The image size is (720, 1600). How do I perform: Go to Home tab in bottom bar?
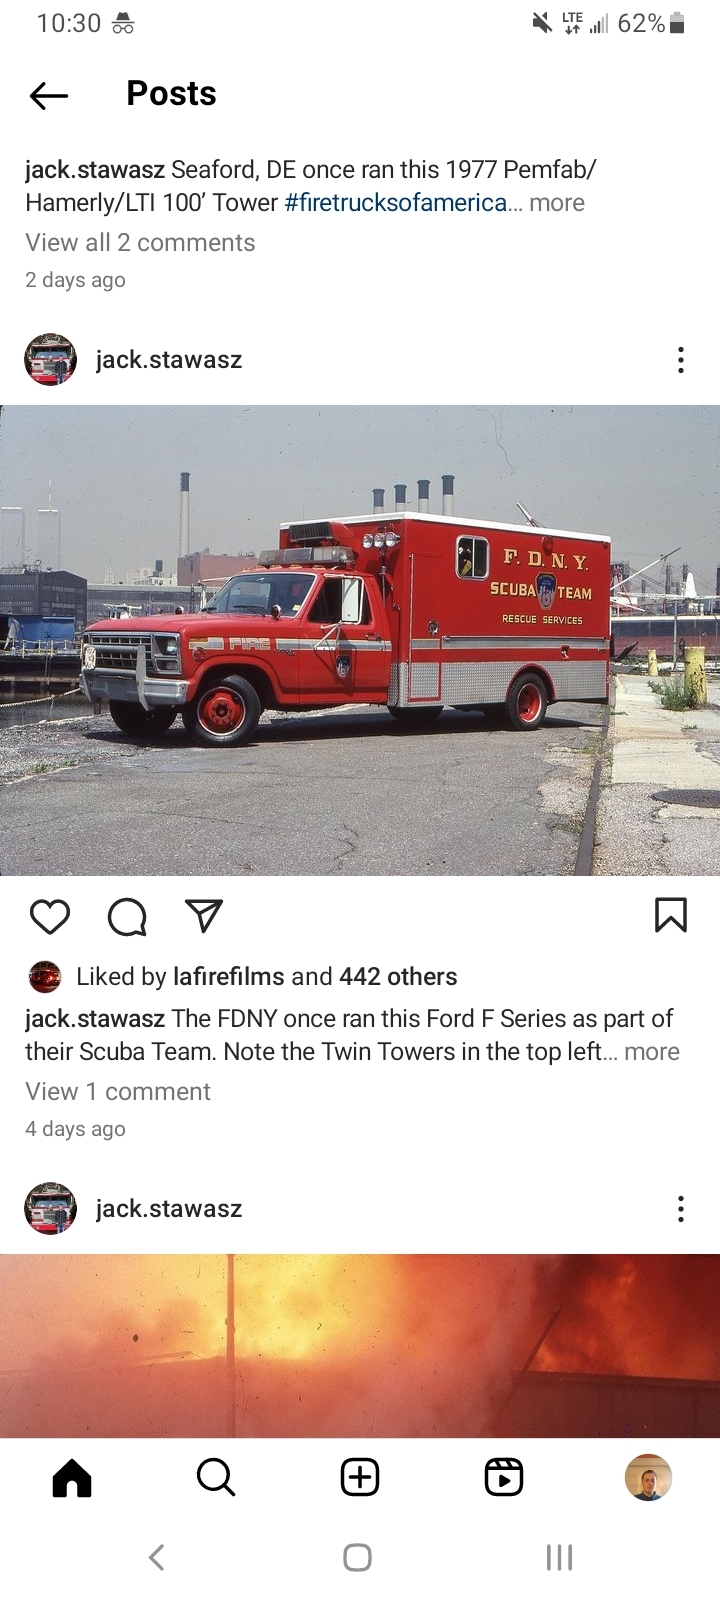coord(72,1477)
